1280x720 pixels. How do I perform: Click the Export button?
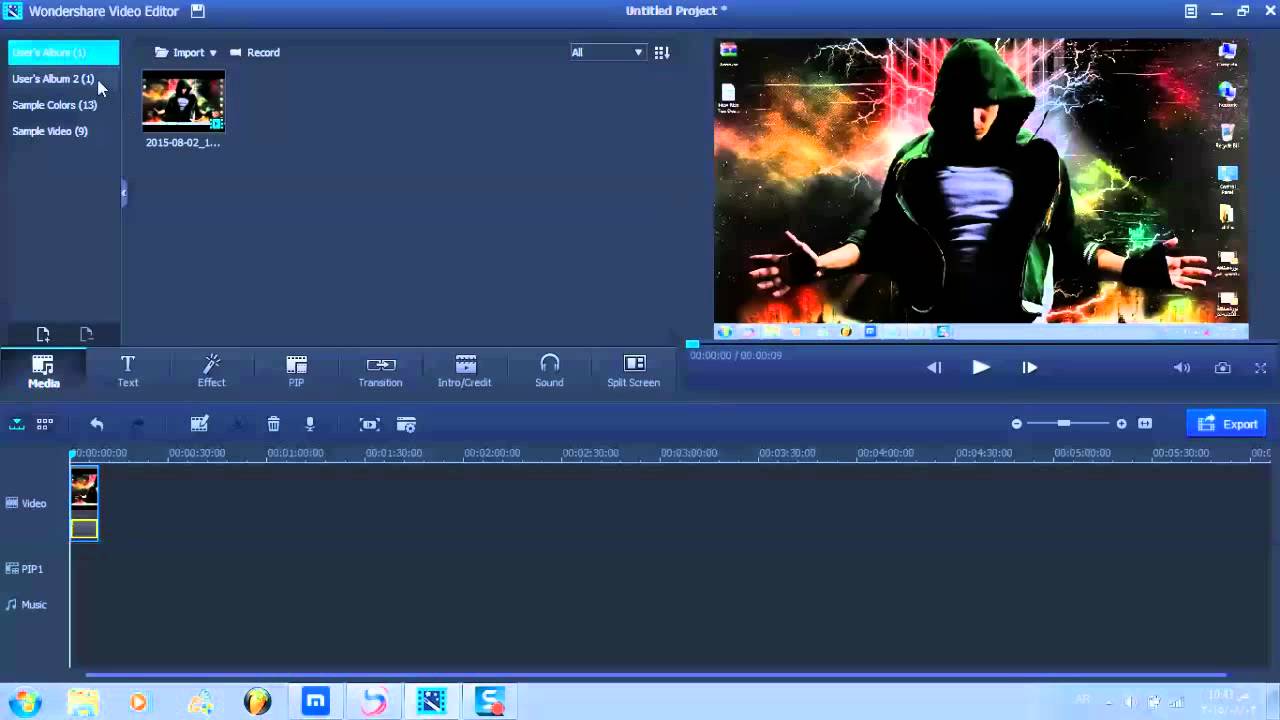coord(1227,424)
